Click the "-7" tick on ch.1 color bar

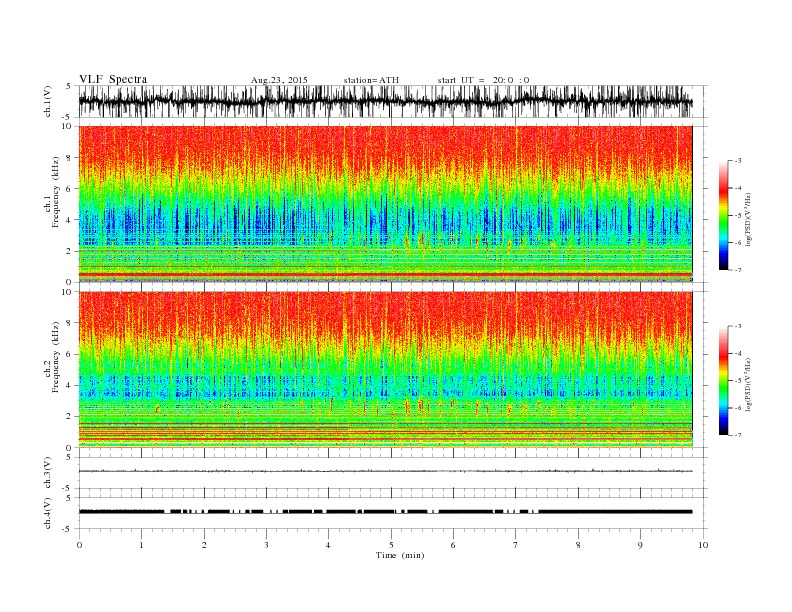pos(738,270)
